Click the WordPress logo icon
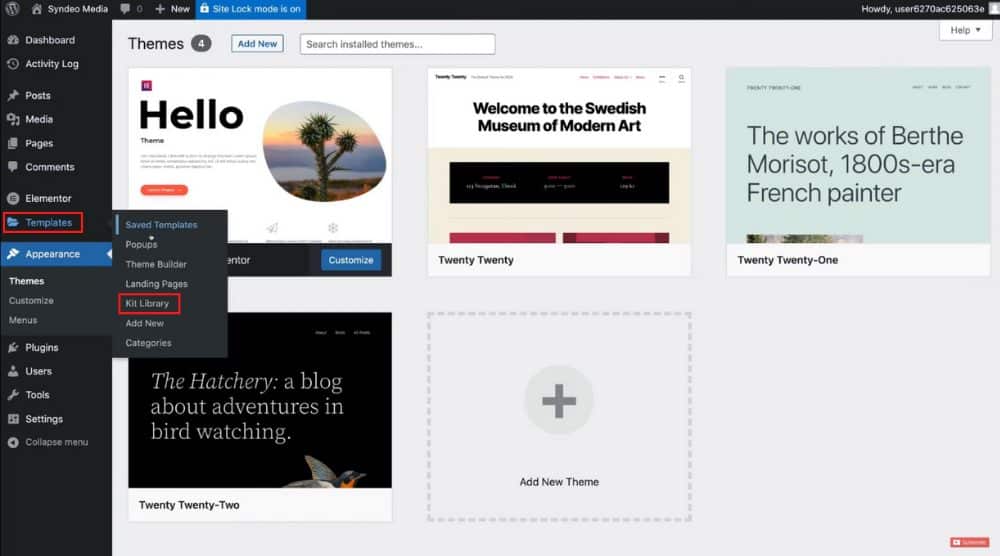Image resolution: width=1000 pixels, height=556 pixels. (x=12, y=9)
